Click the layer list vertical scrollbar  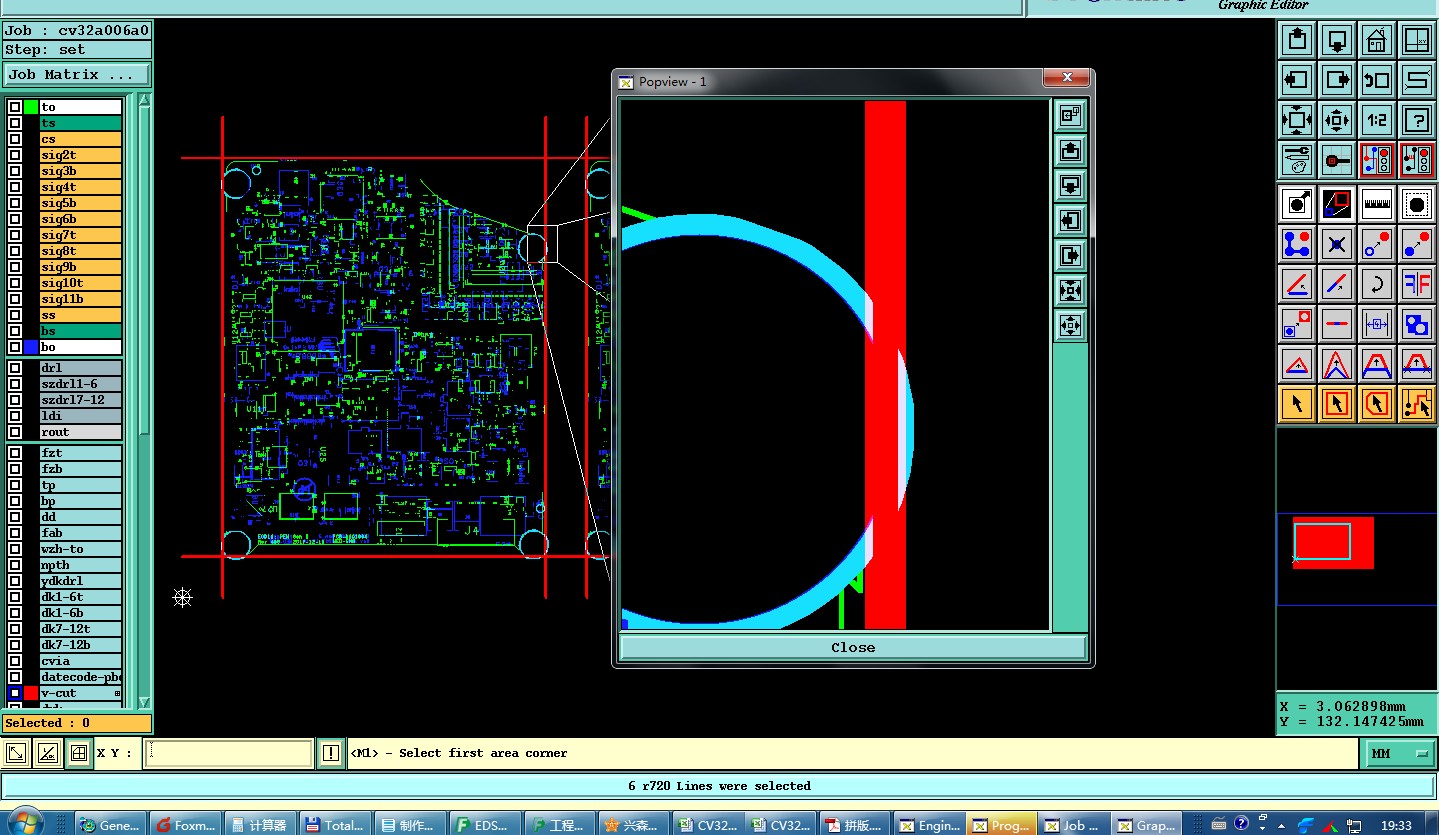pos(145,400)
